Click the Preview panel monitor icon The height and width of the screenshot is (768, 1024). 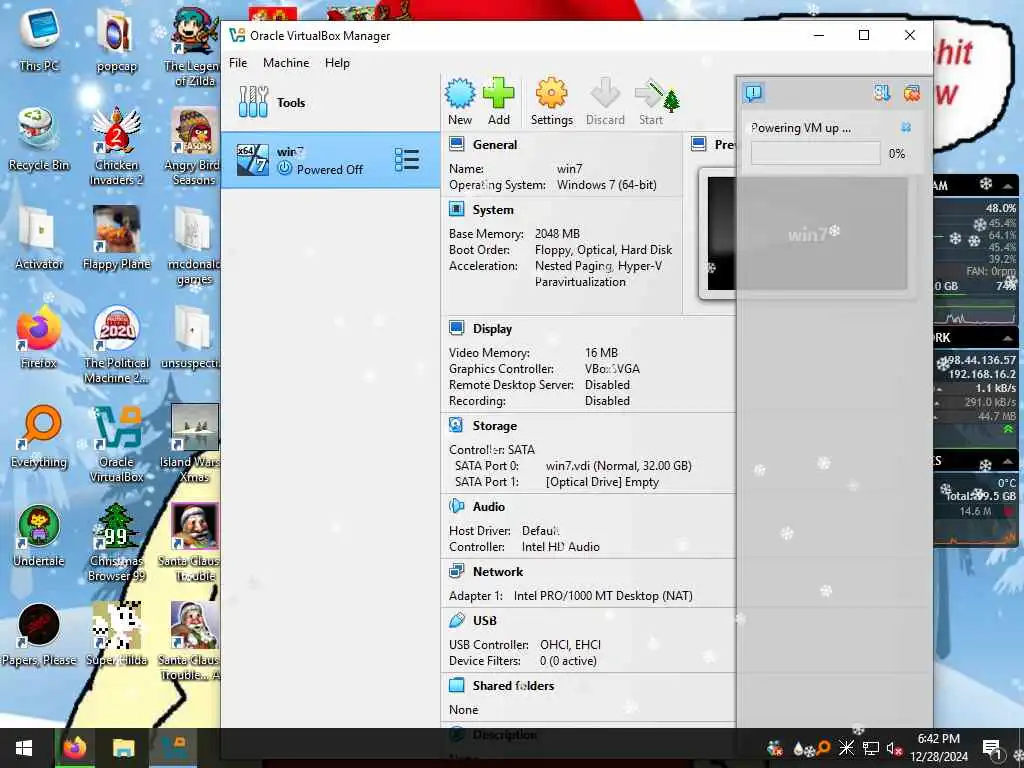(699, 144)
